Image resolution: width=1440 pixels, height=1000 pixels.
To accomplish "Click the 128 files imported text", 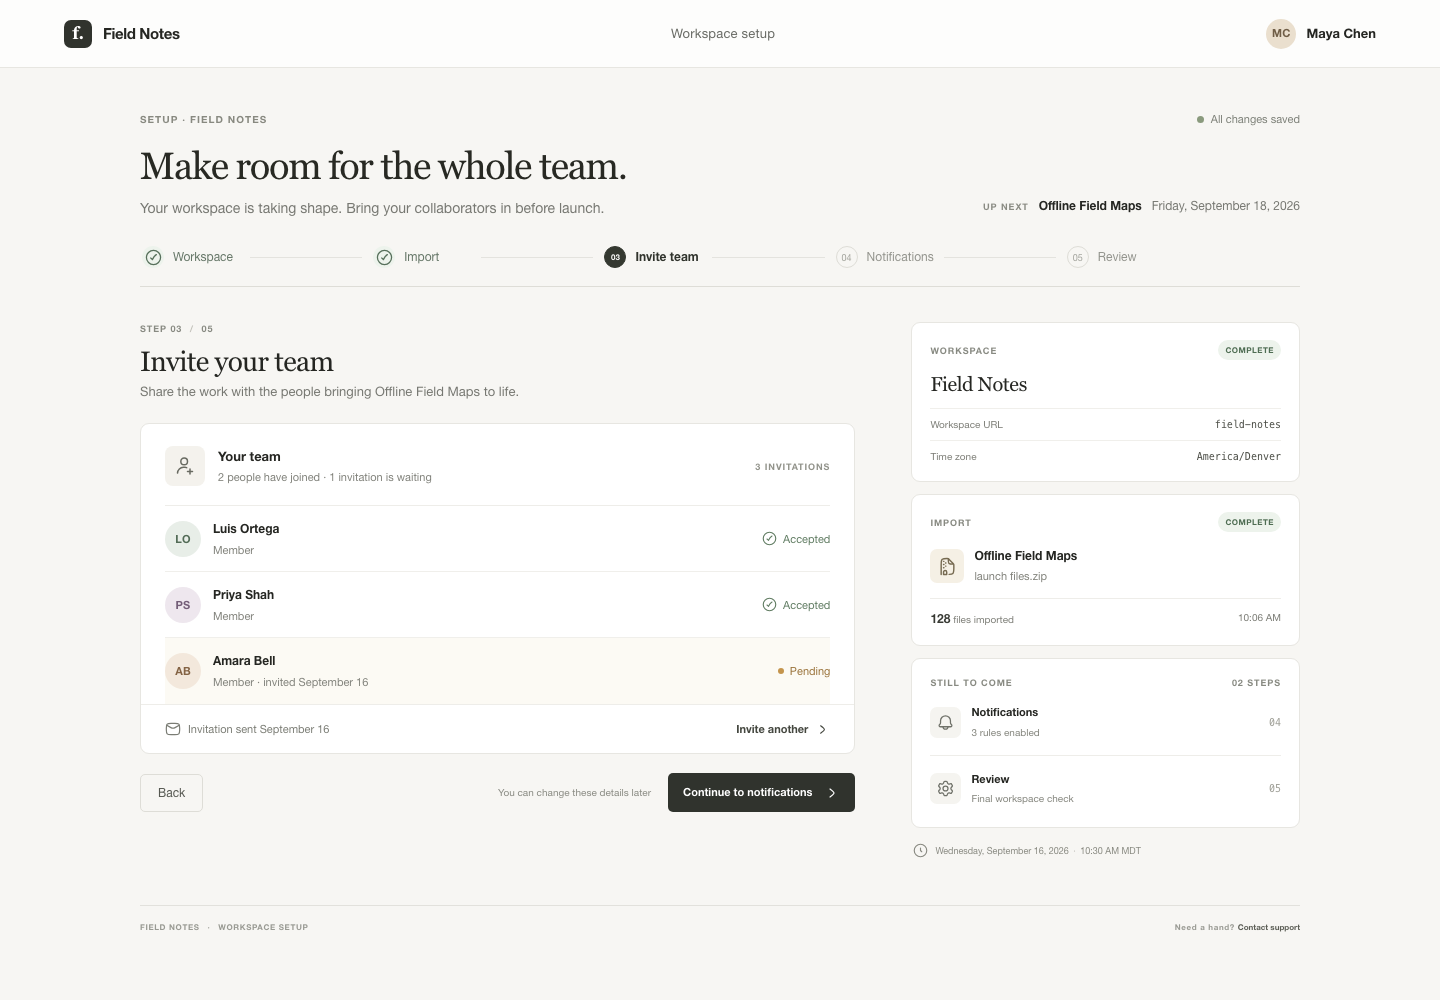I will (972, 619).
